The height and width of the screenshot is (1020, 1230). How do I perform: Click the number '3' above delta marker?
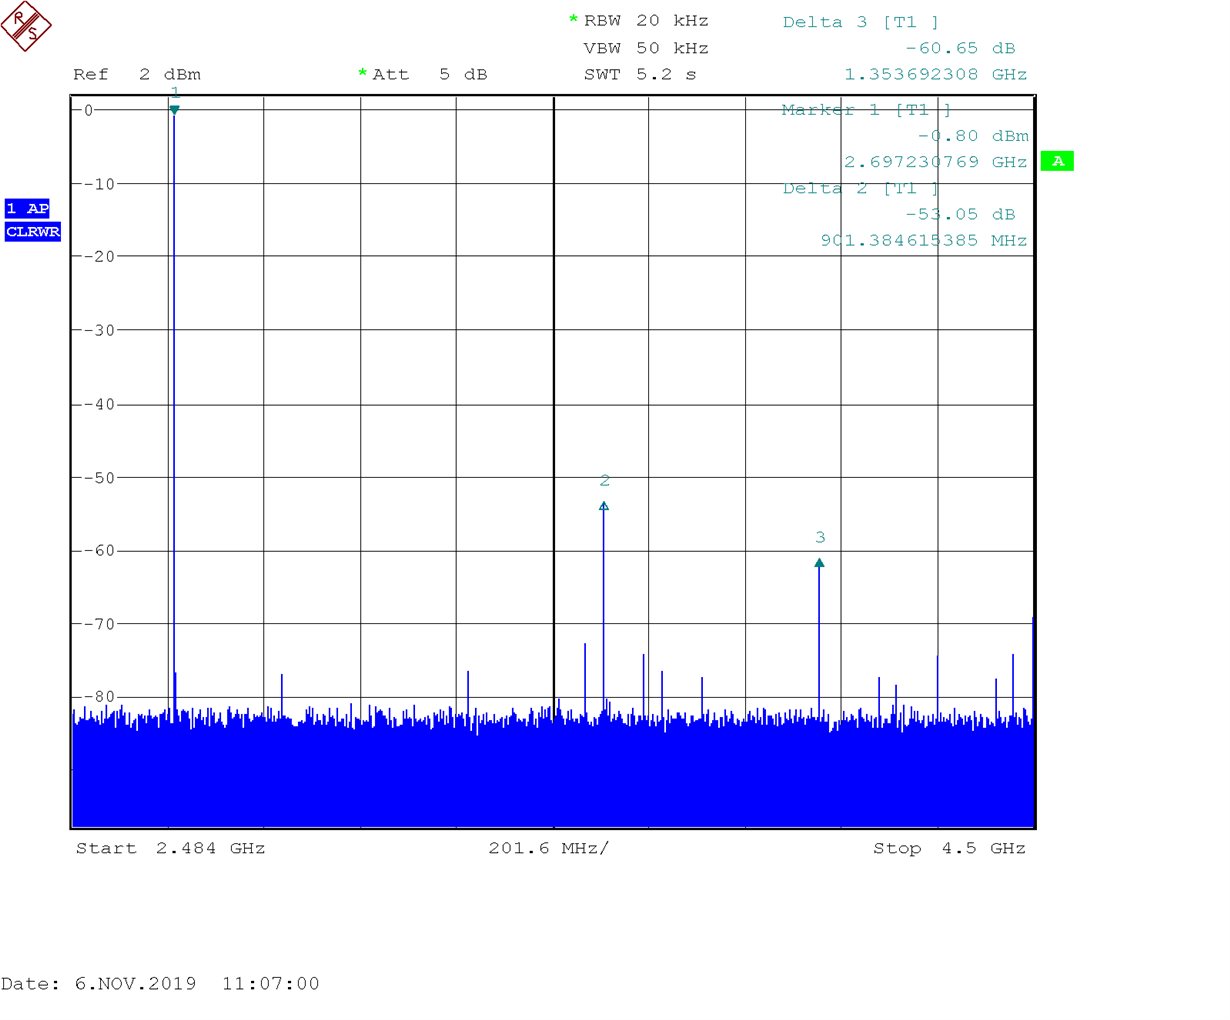pos(820,538)
